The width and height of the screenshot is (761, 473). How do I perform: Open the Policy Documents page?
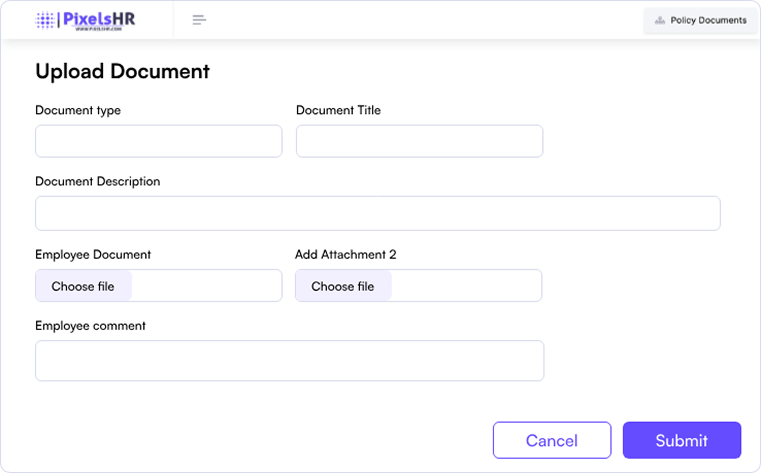coord(700,20)
